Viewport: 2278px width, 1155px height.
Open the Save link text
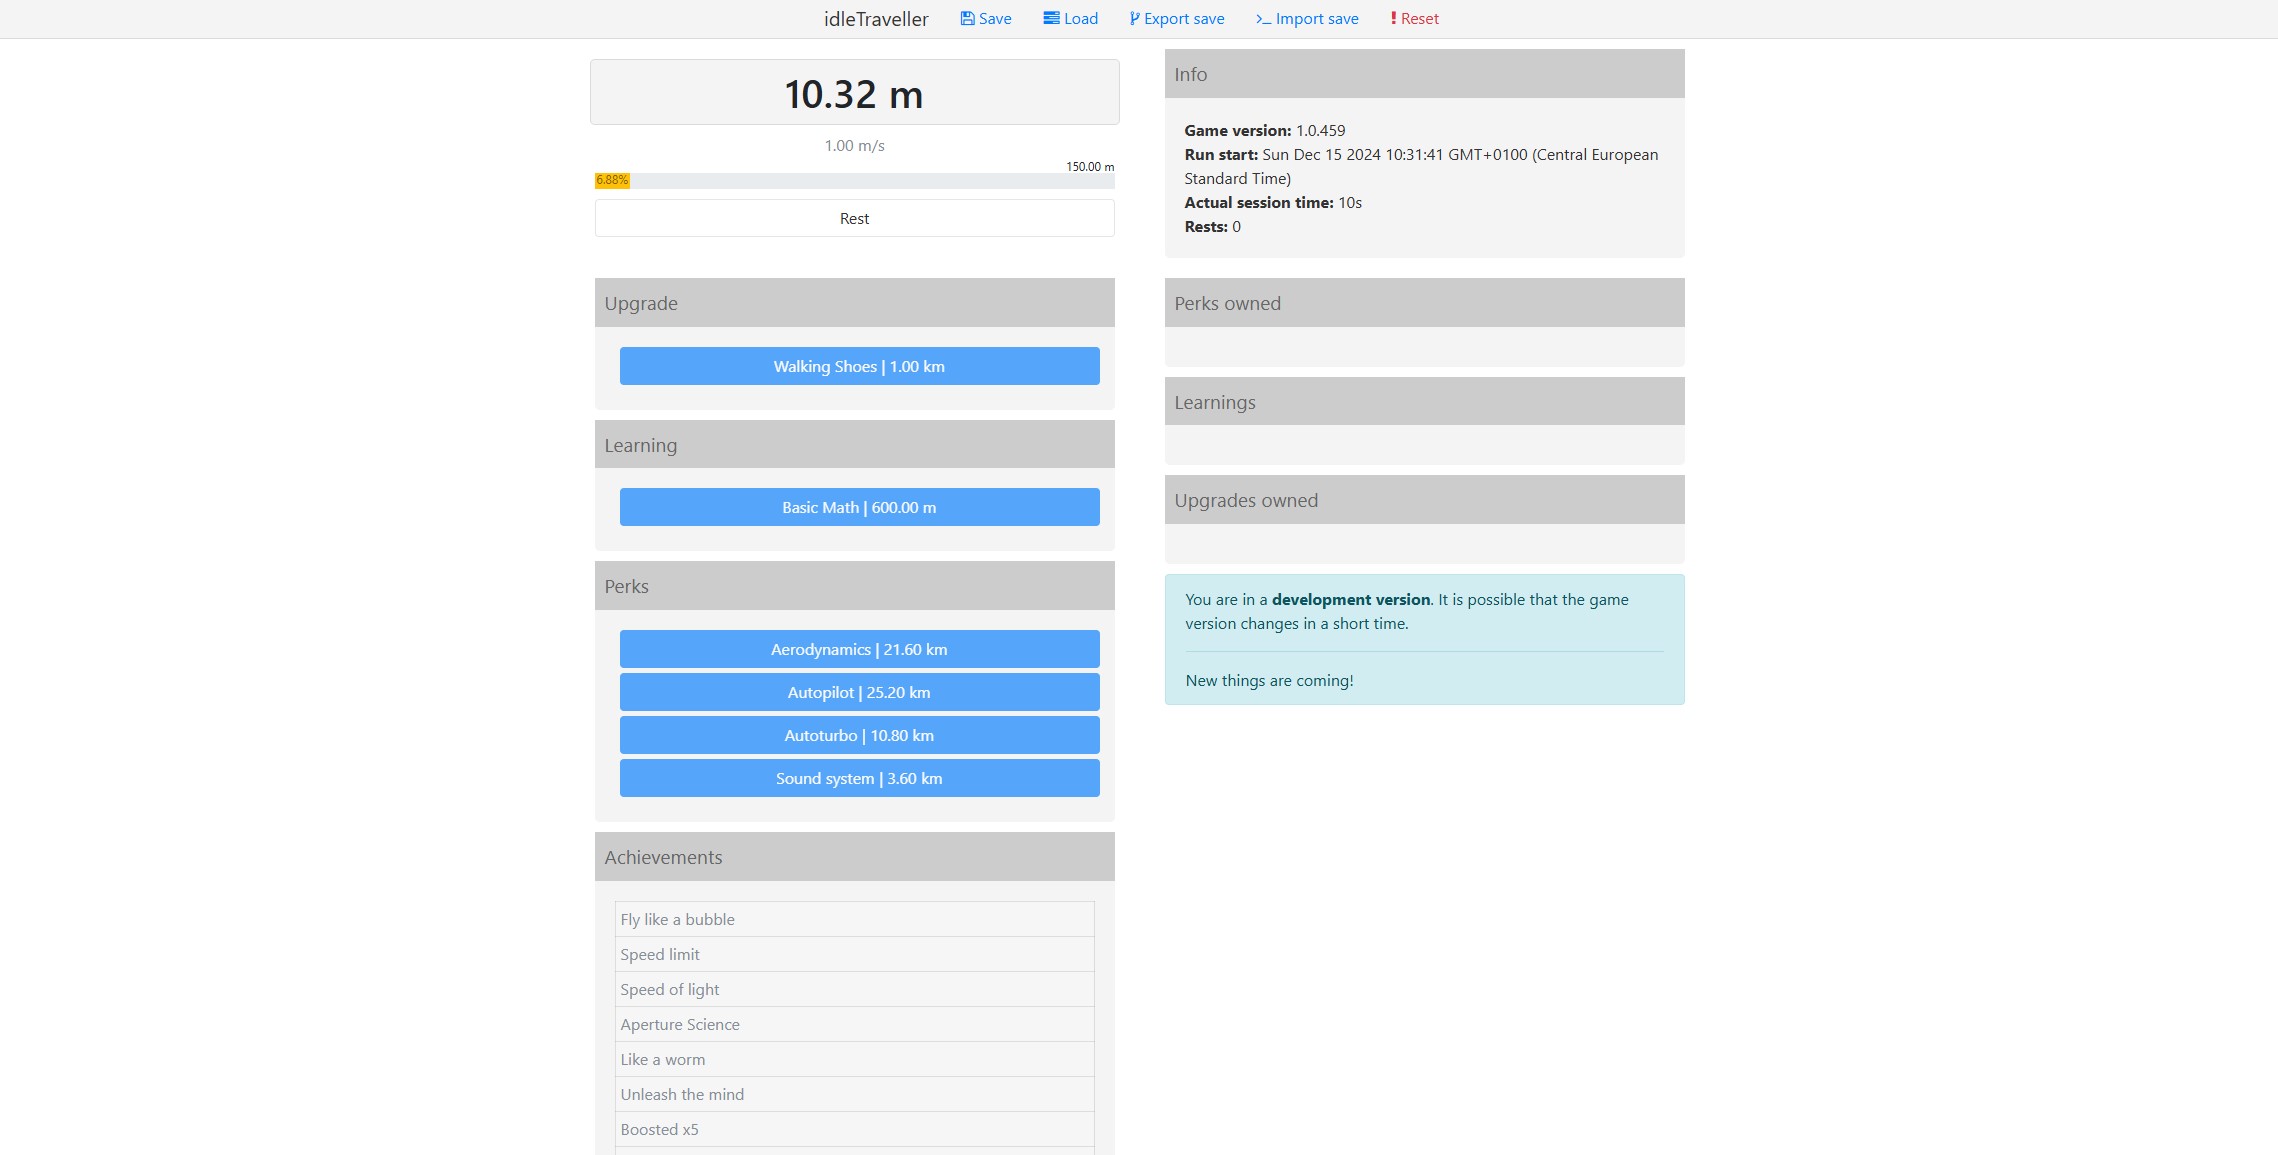tap(995, 18)
